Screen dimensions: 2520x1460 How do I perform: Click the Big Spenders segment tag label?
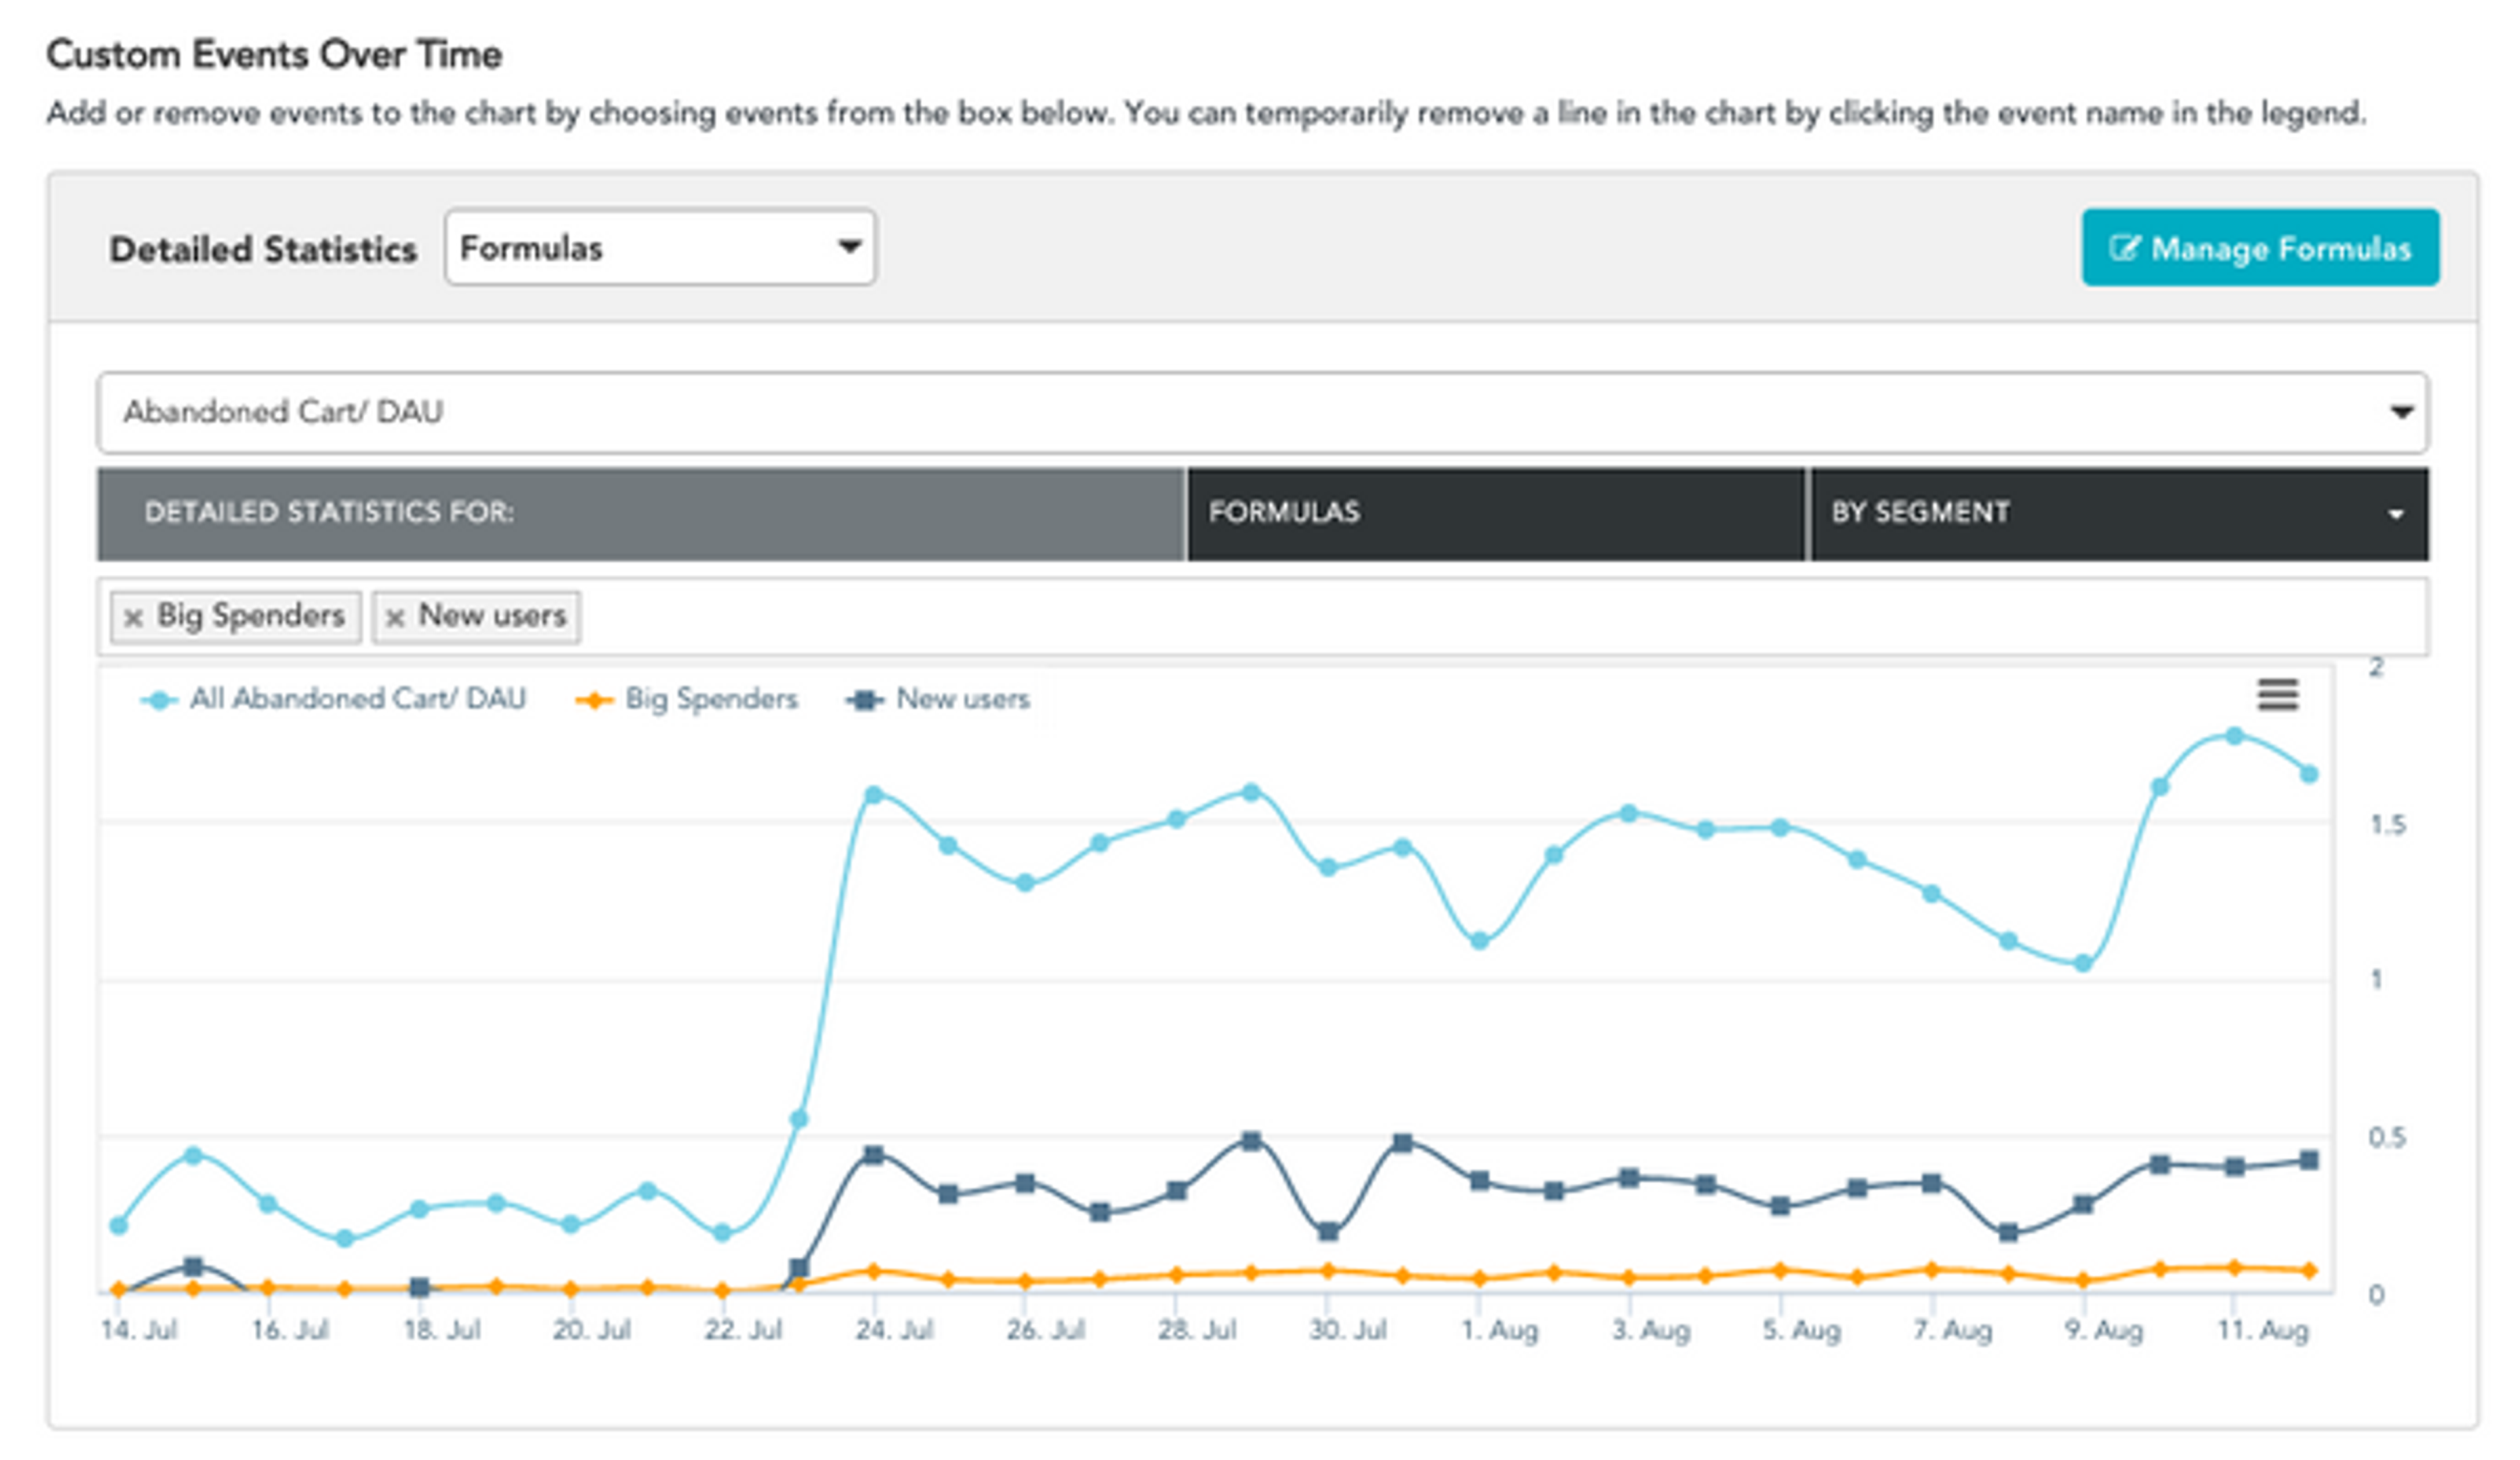pos(251,615)
